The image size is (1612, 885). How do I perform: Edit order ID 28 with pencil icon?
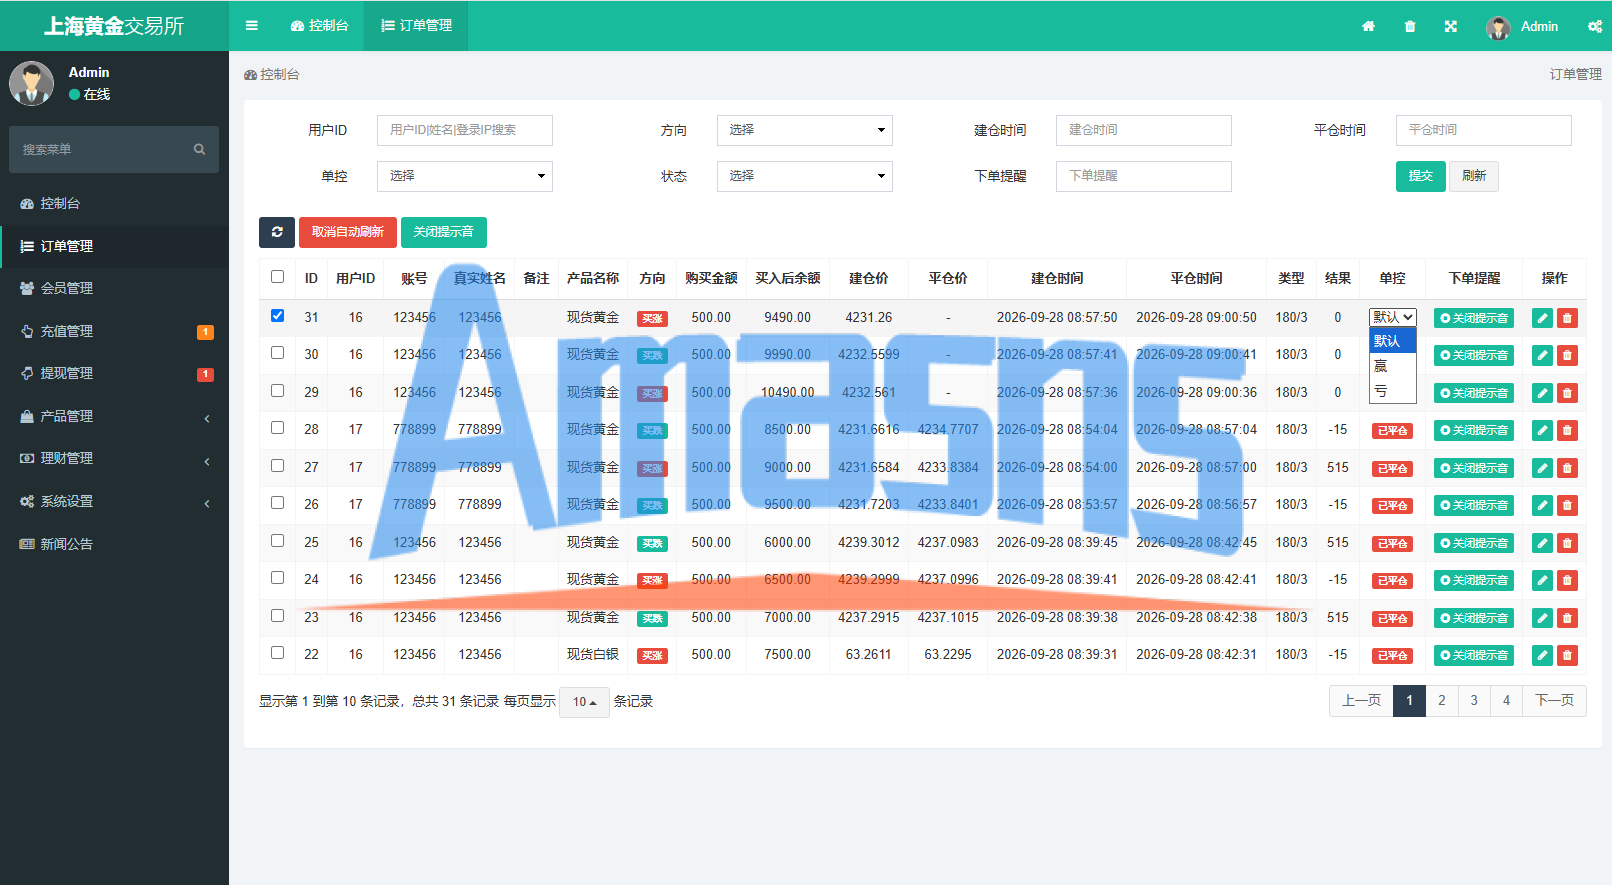(x=1542, y=430)
